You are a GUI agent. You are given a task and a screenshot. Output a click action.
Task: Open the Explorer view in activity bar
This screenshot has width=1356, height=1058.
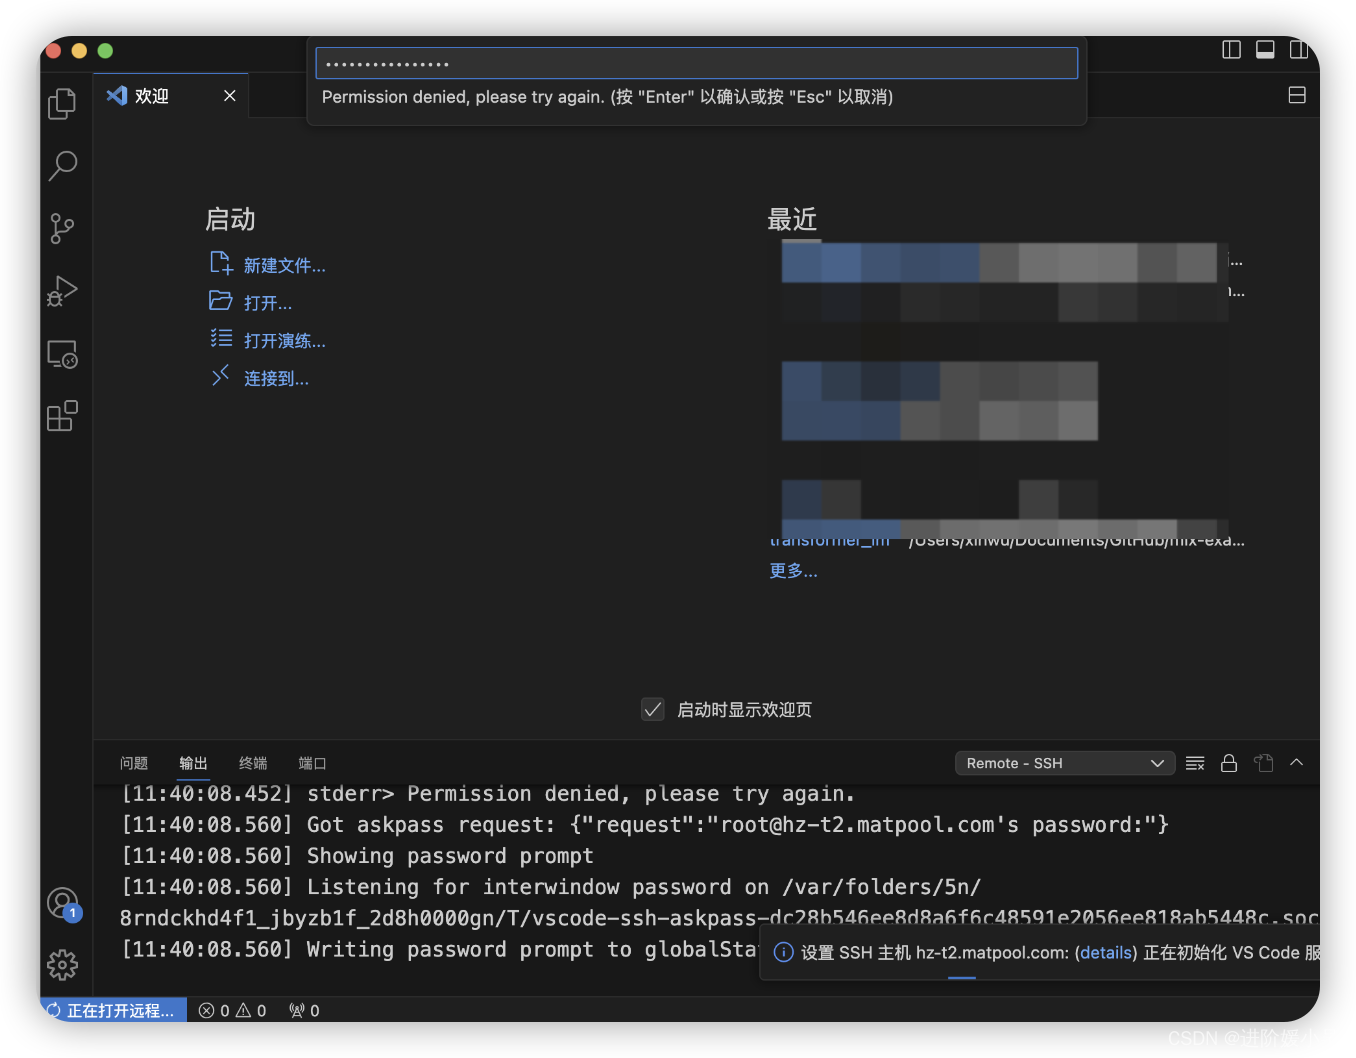[62, 104]
